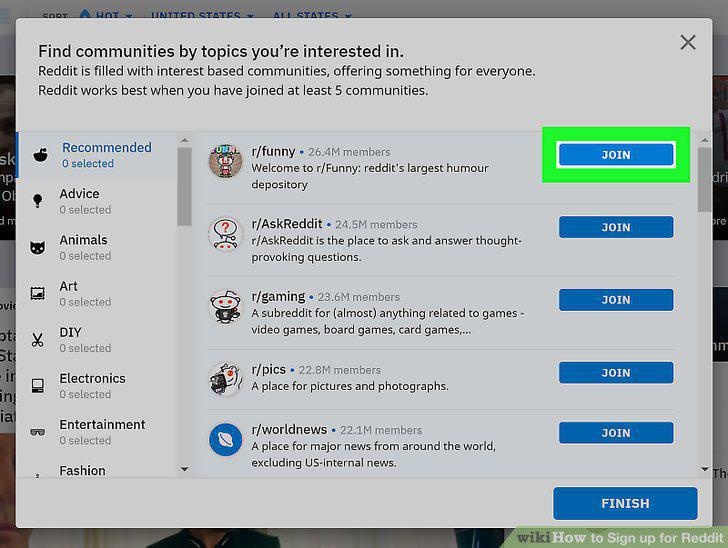Click the community list scrollbar thumb
This screenshot has width=728, height=548.
704,180
